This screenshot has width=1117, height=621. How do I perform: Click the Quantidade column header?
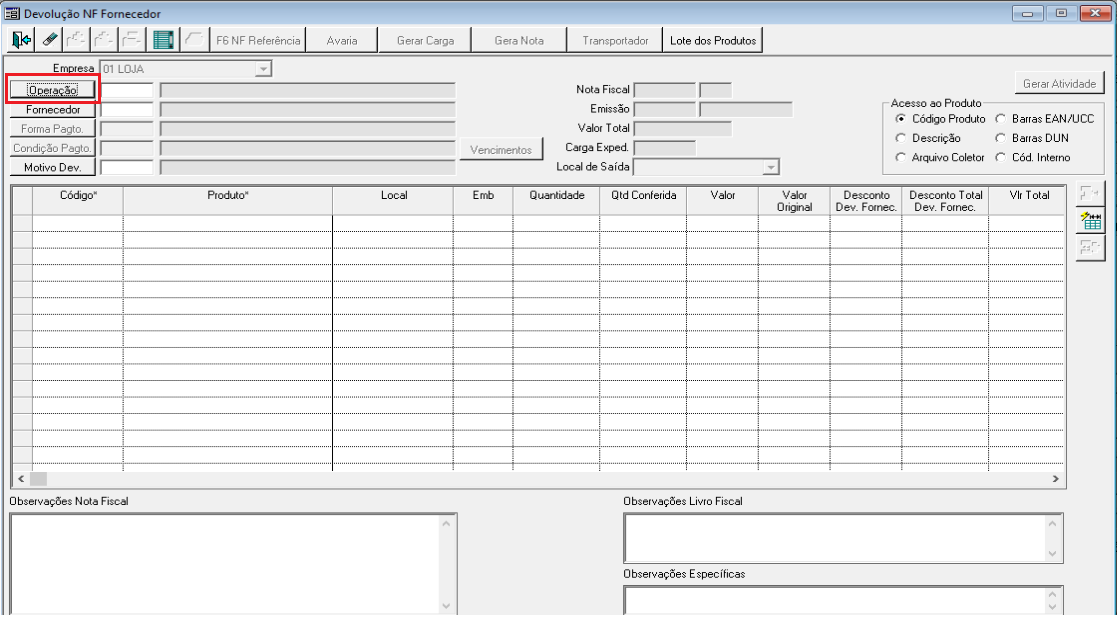click(x=556, y=201)
